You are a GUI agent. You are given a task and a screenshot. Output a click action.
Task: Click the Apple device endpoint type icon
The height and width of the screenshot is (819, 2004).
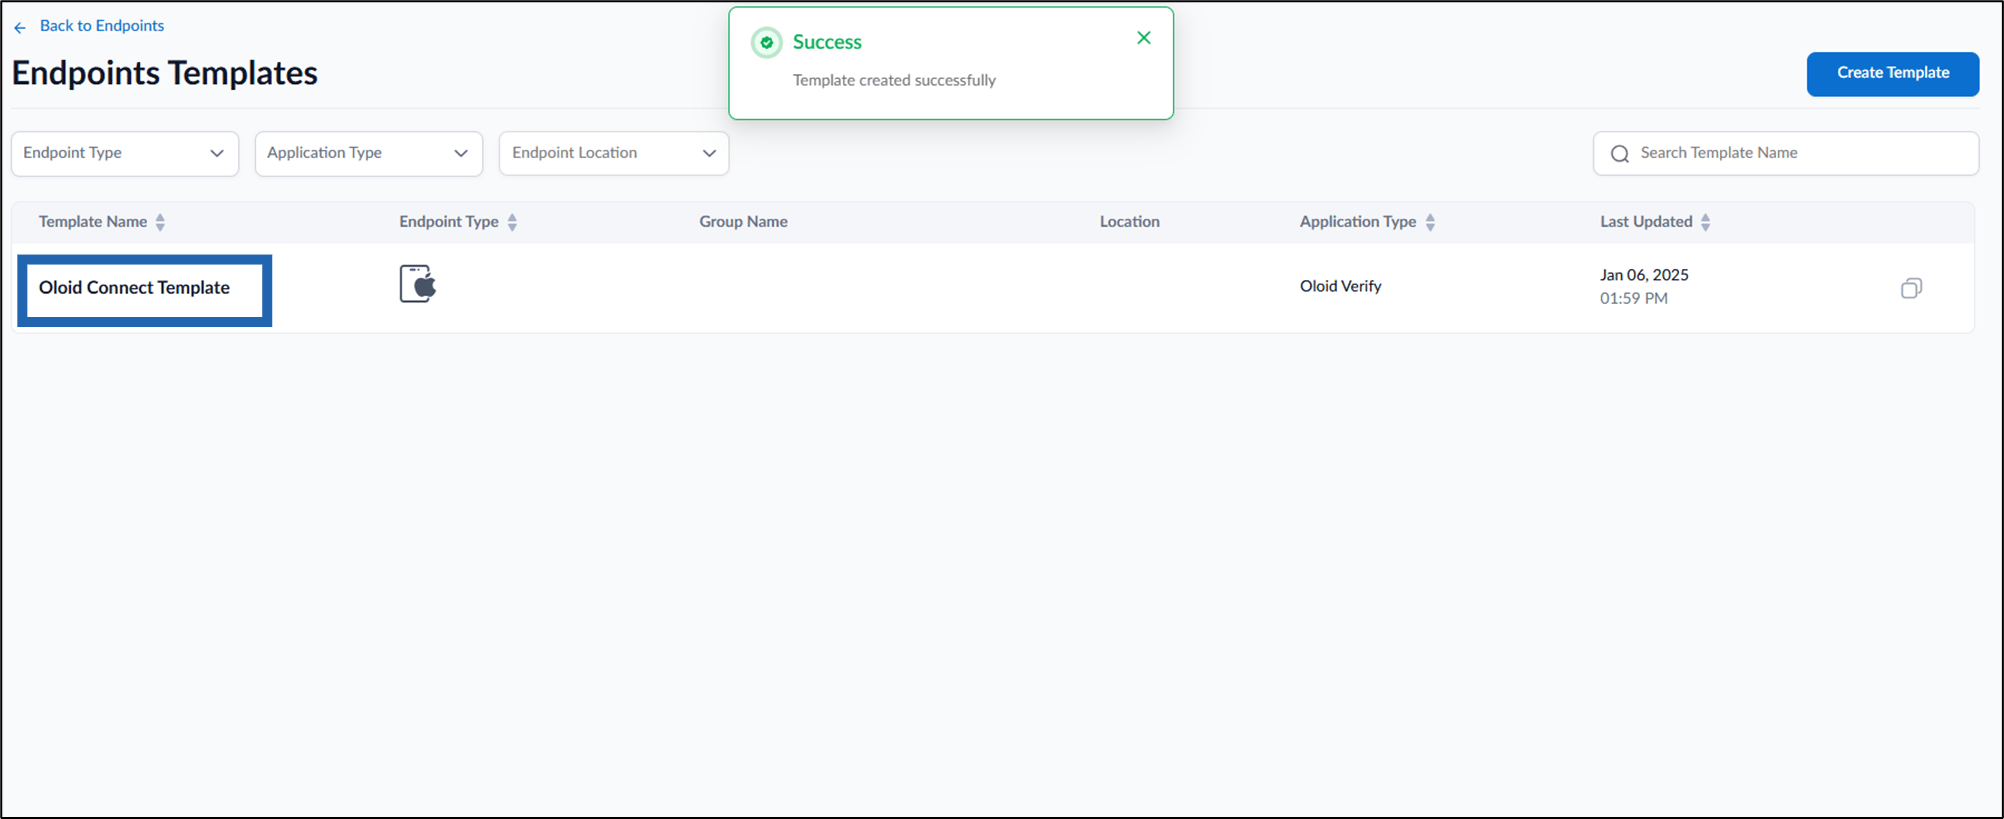coord(418,284)
